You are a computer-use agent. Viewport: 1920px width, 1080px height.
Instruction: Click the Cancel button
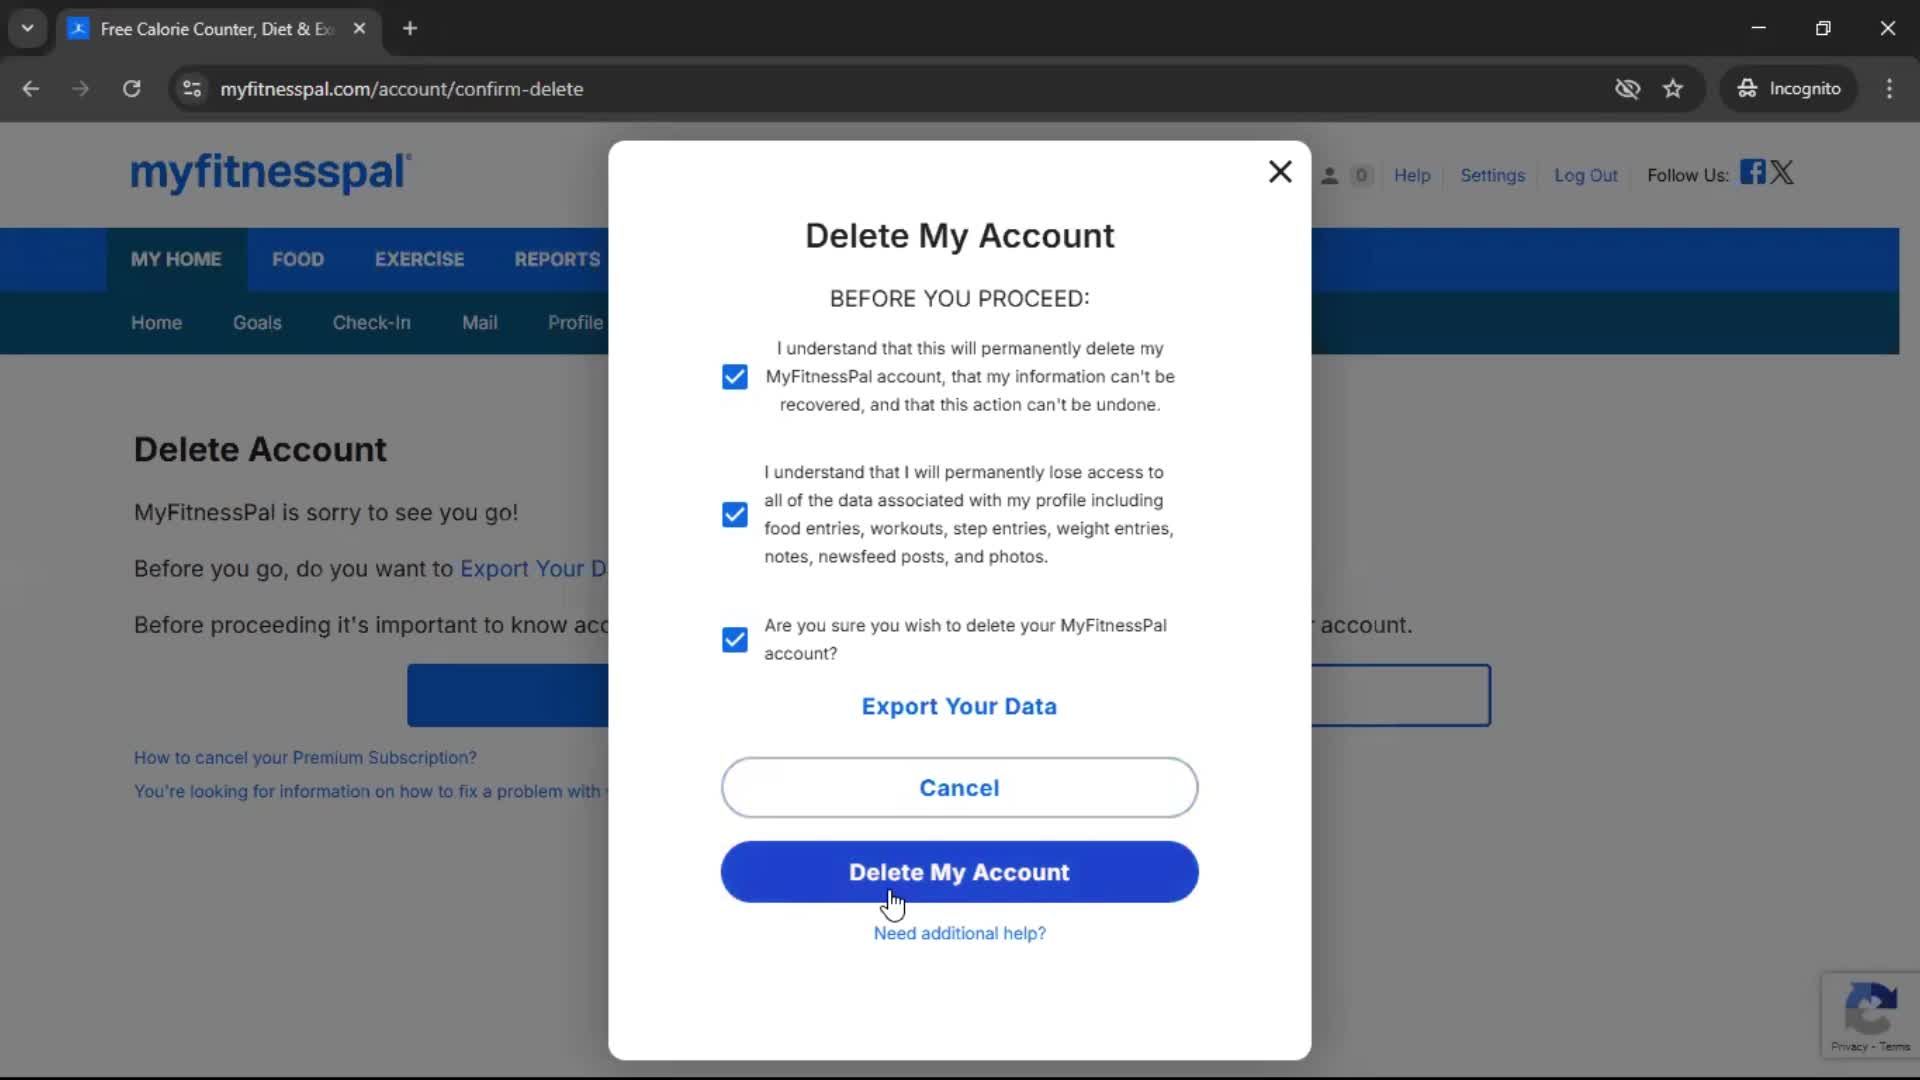[959, 788]
